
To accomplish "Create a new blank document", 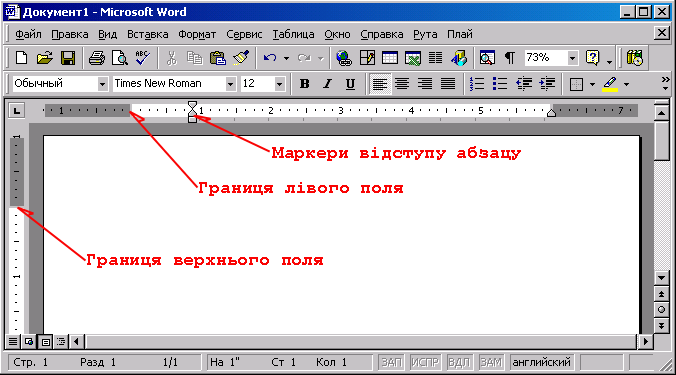I will pos(22,58).
